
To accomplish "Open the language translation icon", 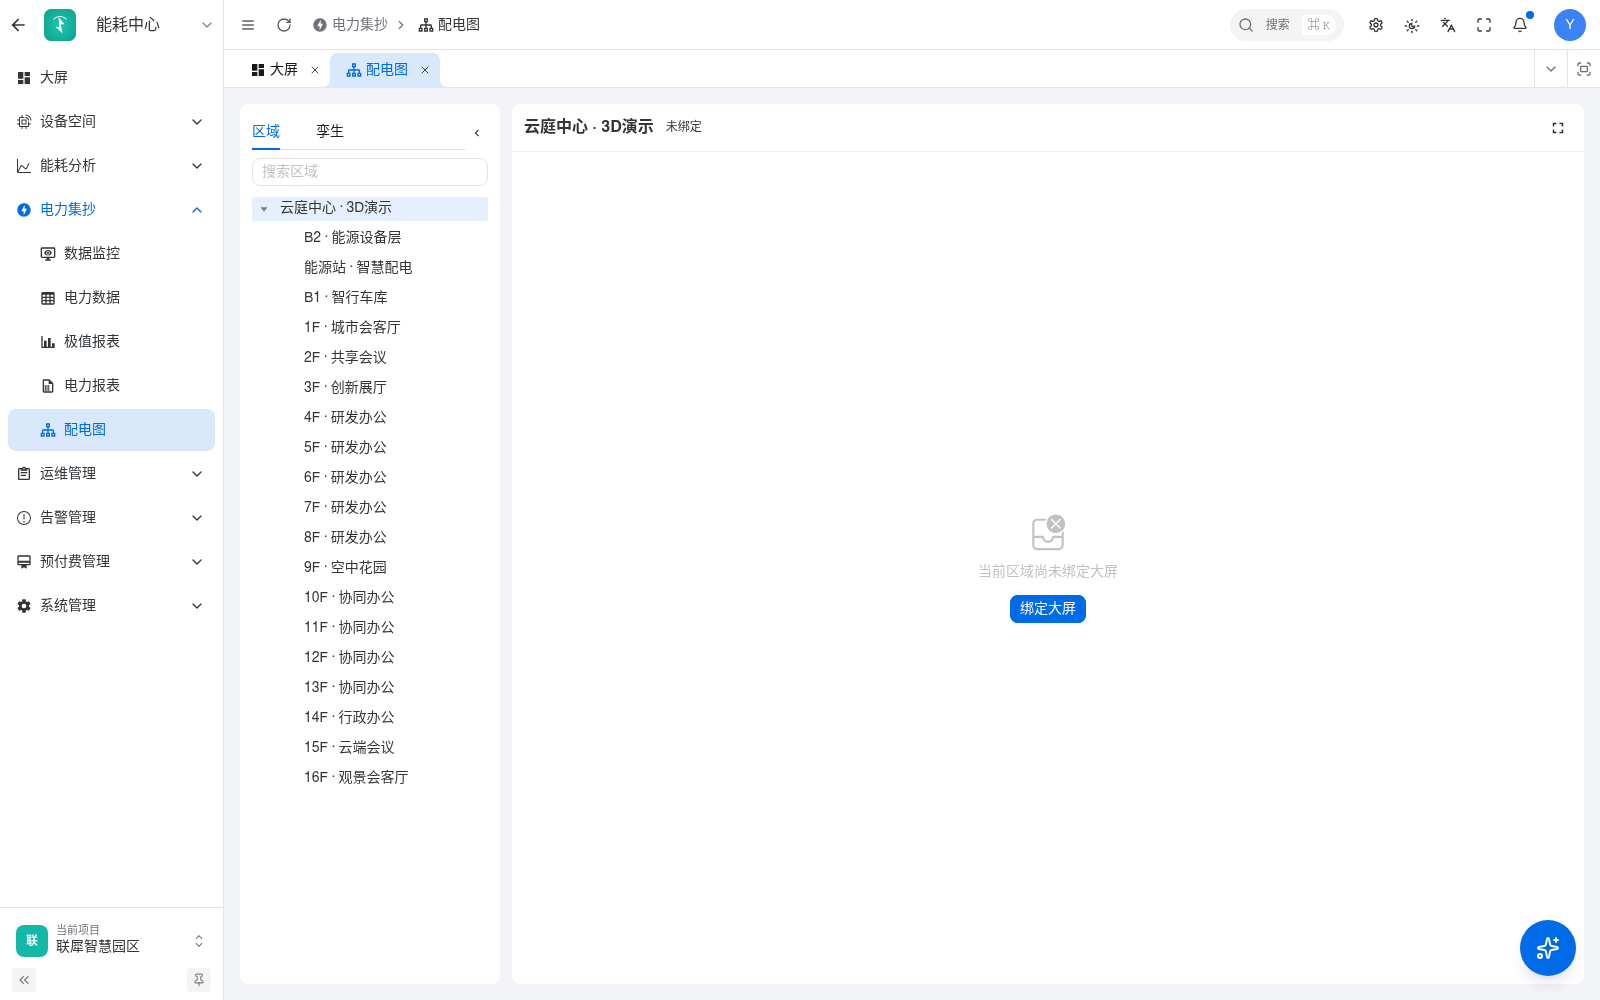I will (1448, 25).
